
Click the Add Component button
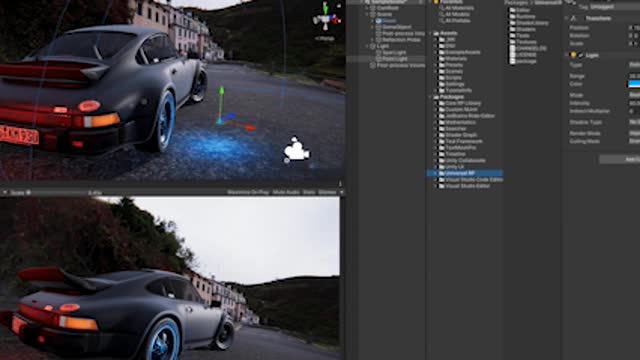(x=620, y=159)
